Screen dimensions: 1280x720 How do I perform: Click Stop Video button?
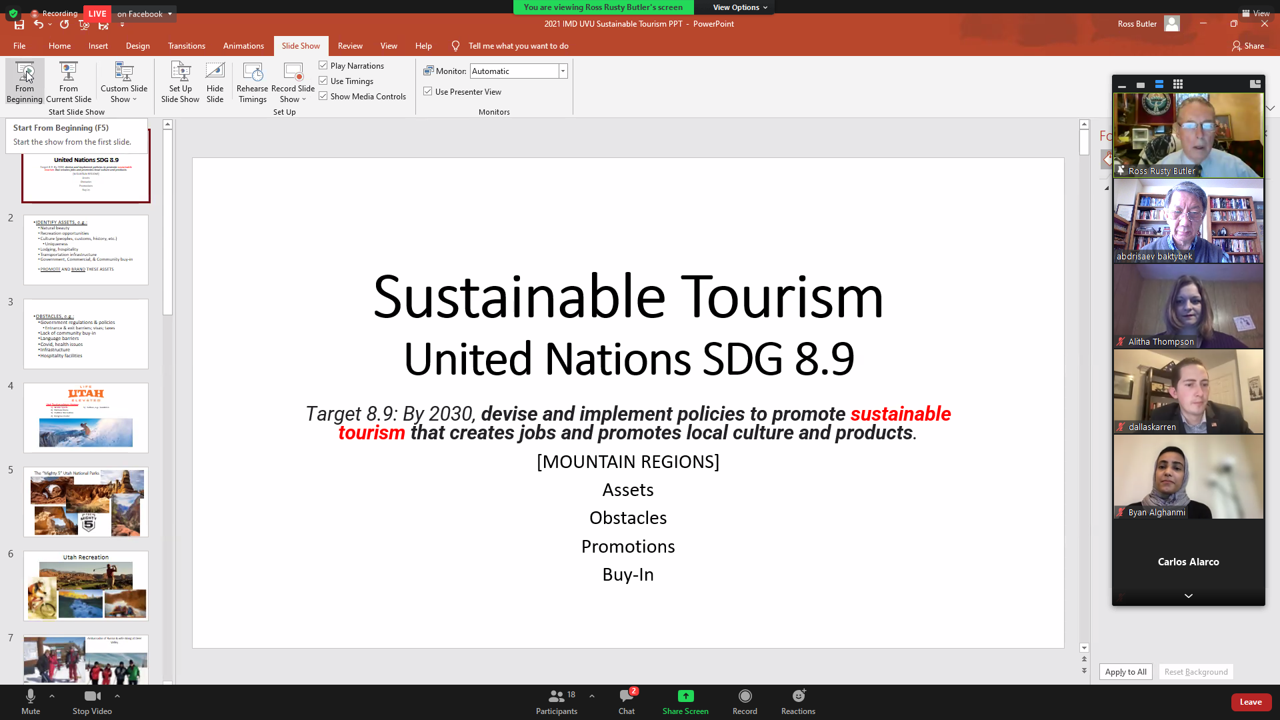tap(92, 702)
